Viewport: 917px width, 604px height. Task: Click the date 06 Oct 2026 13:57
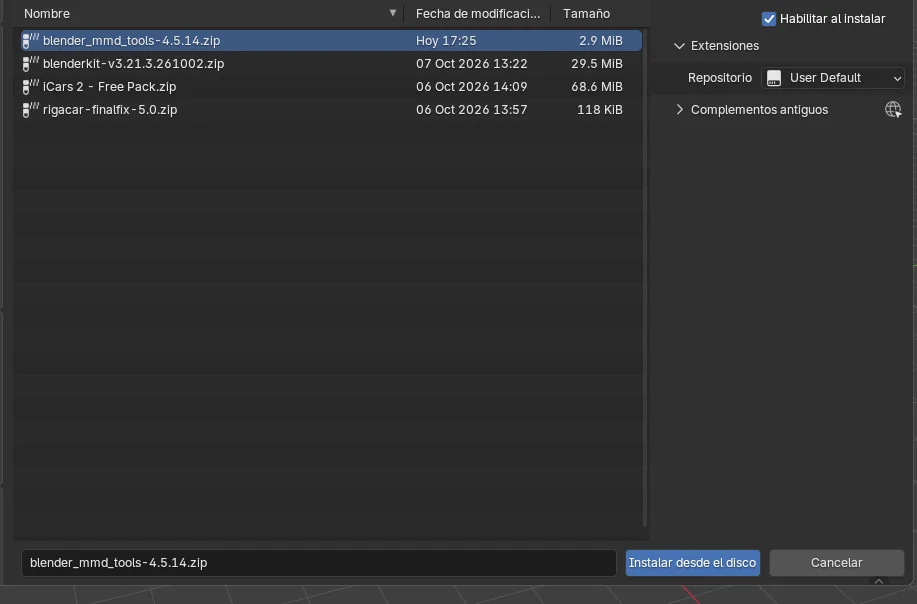pyautogui.click(x=471, y=109)
